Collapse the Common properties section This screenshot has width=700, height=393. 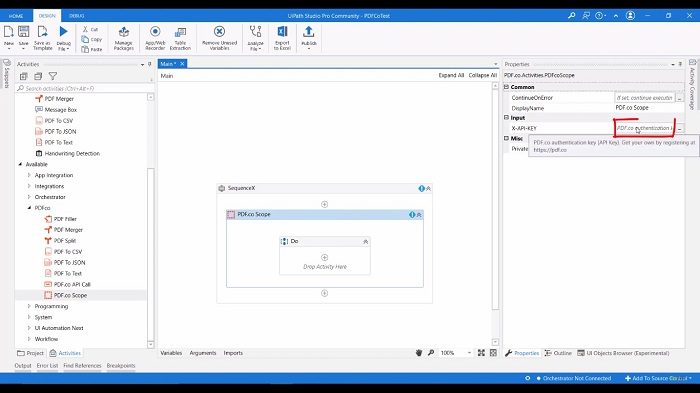pos(507,87)
